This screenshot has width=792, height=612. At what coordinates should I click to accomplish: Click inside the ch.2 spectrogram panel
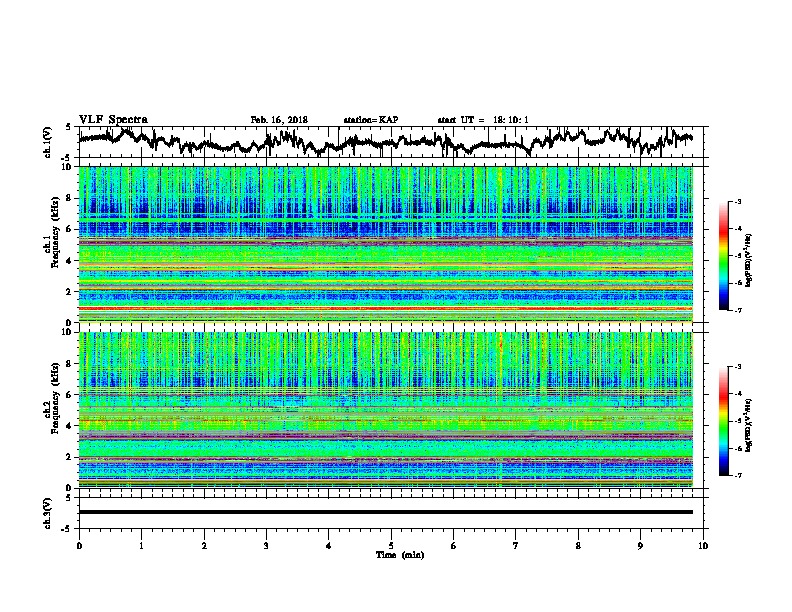385,410
